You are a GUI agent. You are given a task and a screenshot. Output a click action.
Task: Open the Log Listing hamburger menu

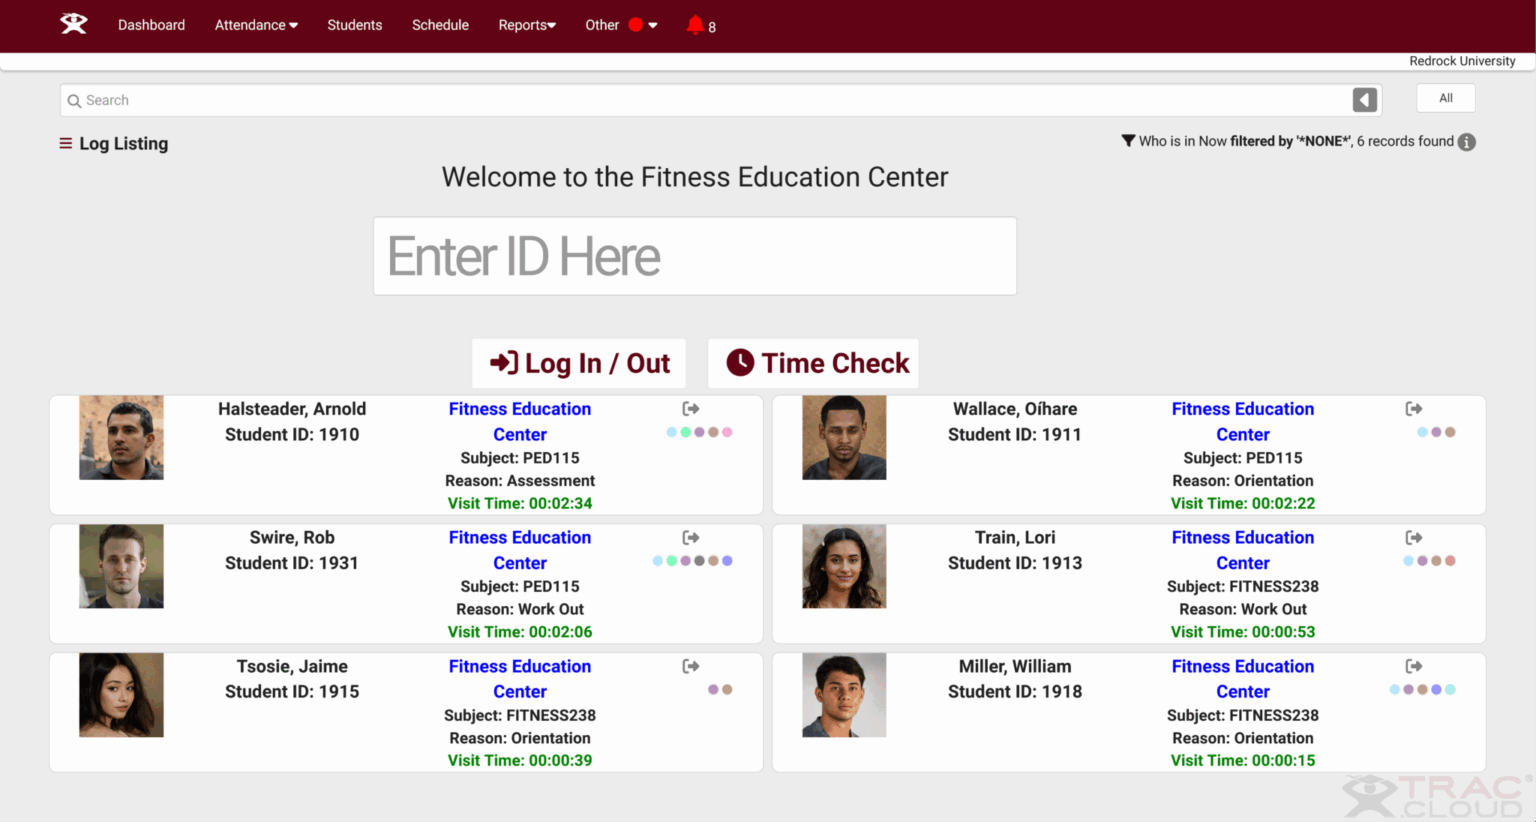point(66,143)
